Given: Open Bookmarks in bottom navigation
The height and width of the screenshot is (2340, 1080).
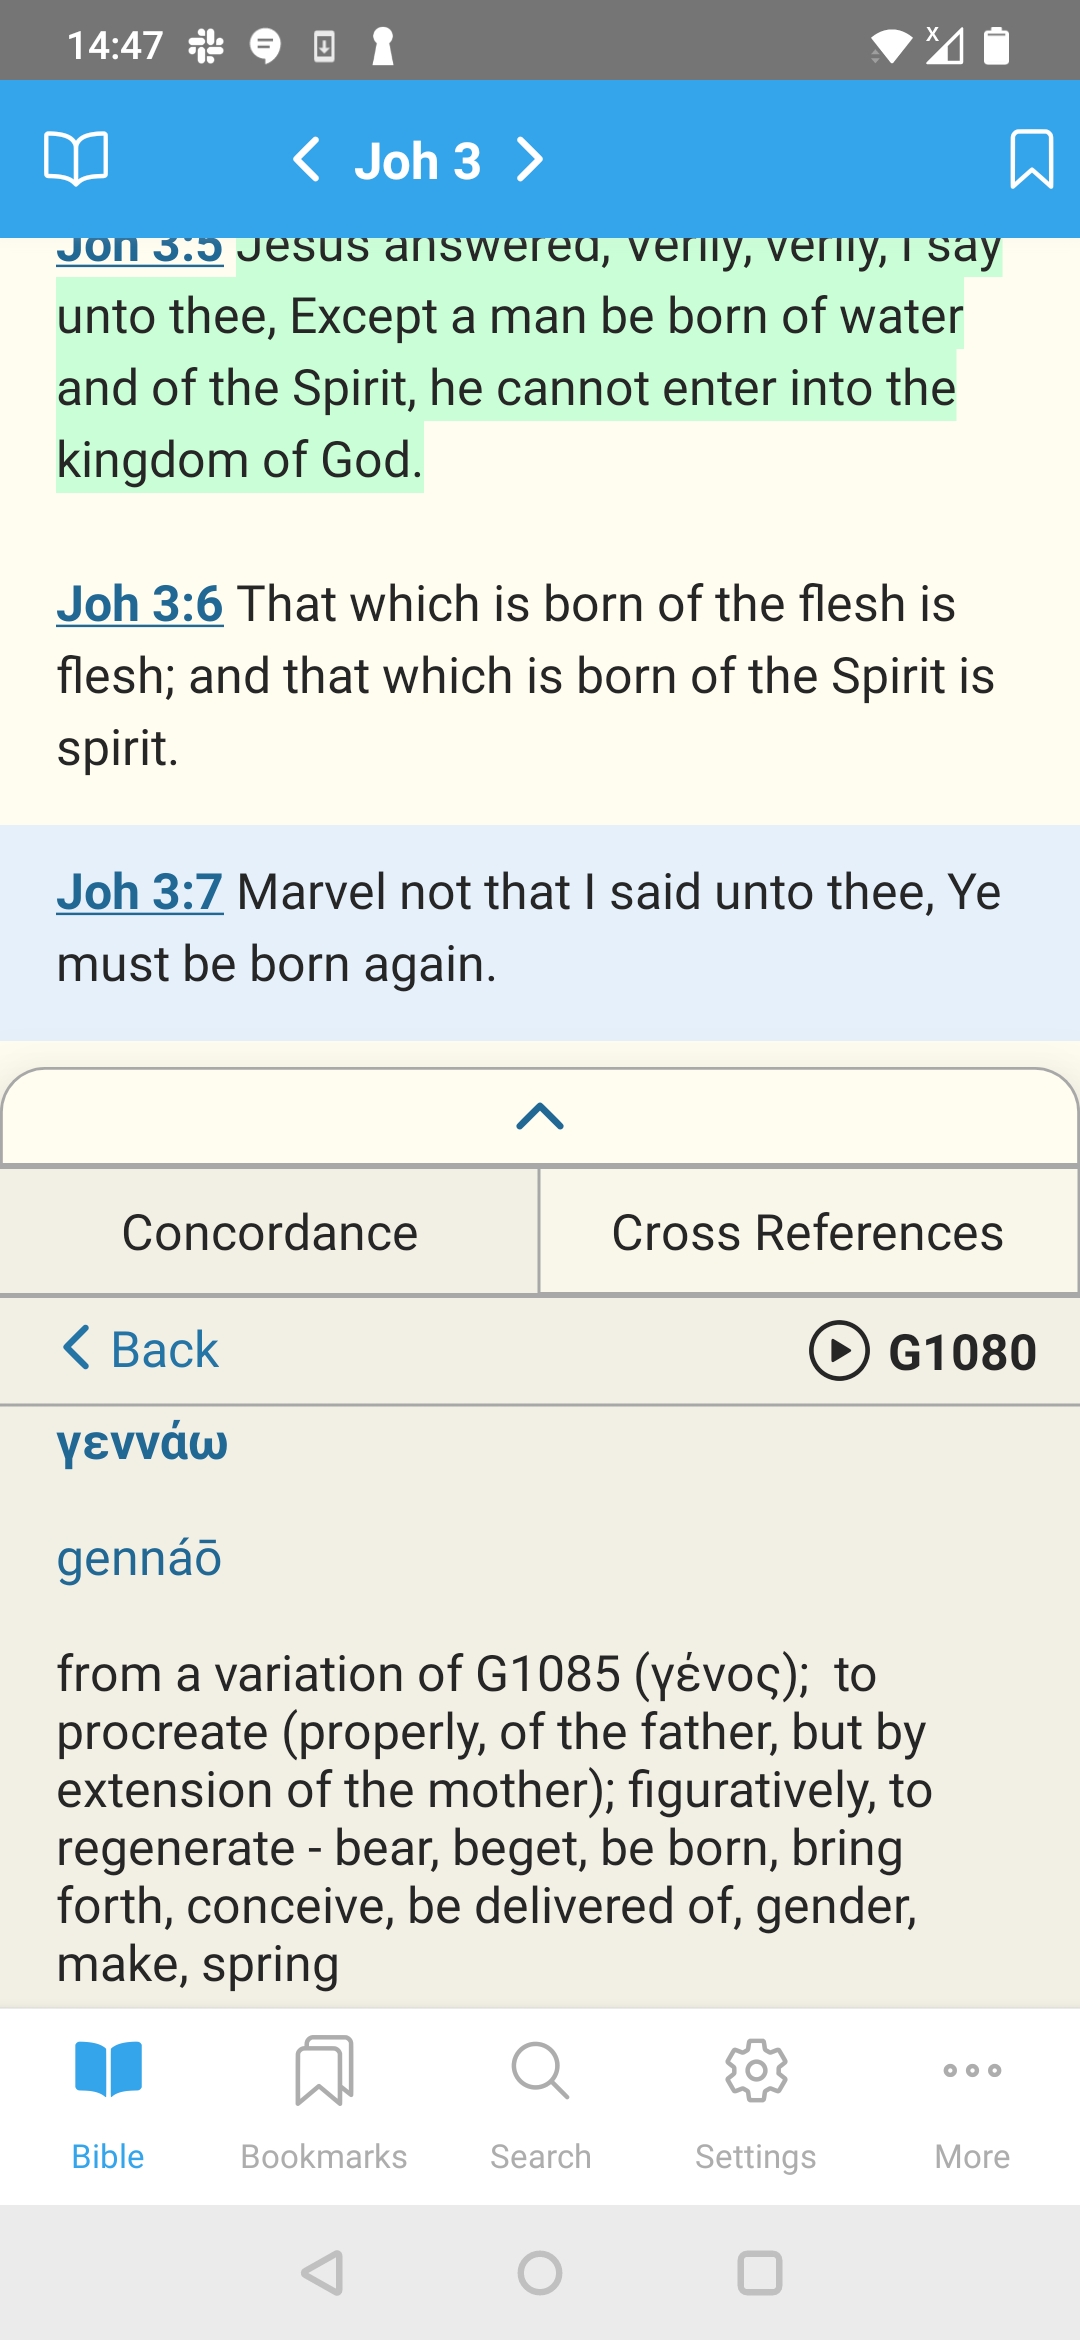Looking at the screenshot, I should click(x=324, y=2104).
